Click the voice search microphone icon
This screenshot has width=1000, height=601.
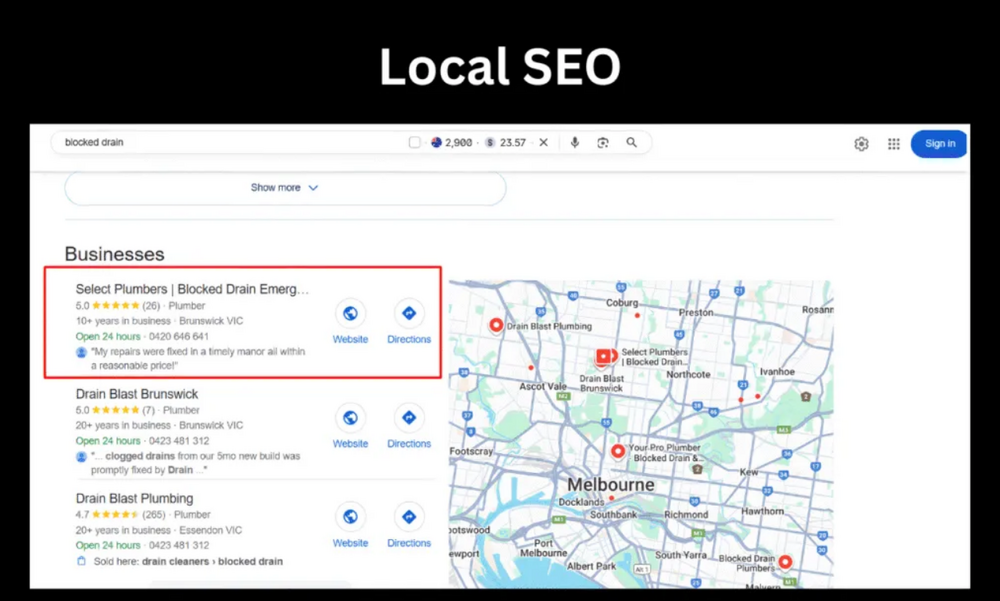pyautogui.click(x=575, y=142)
